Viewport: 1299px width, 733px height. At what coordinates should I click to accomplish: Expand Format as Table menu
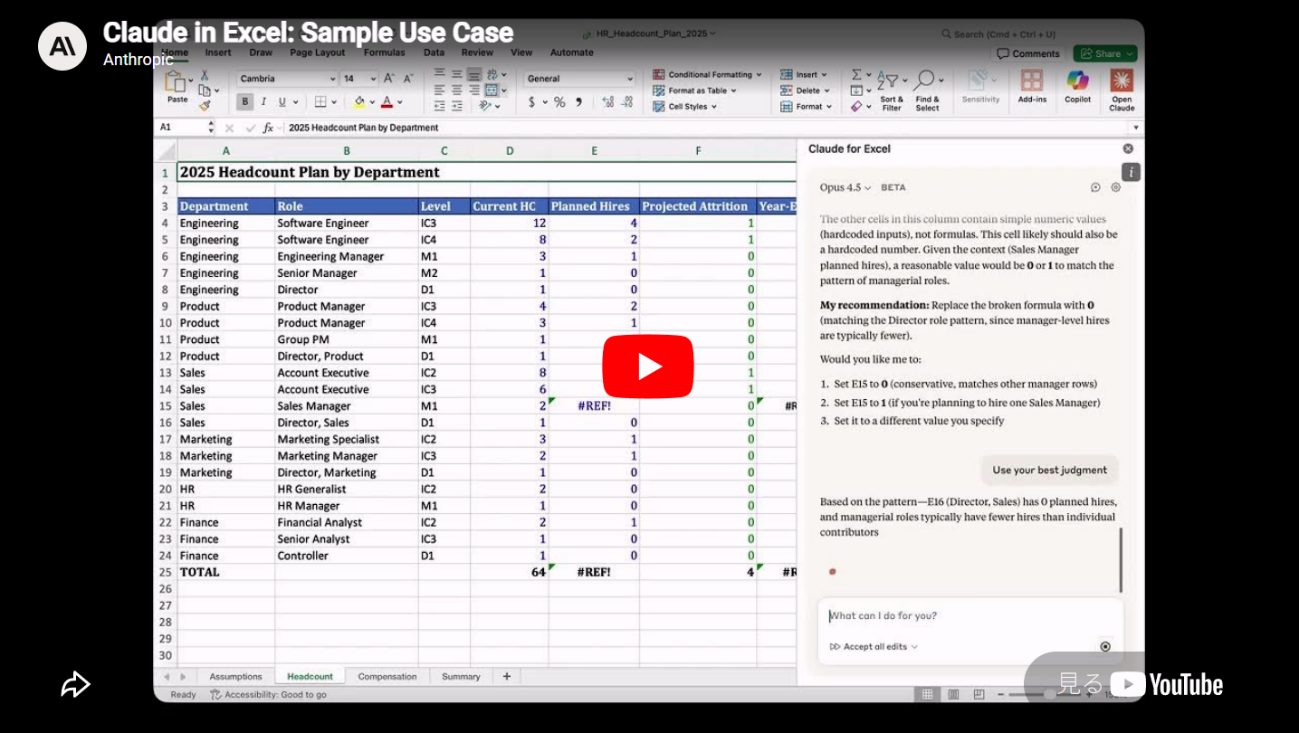(695, 91)
